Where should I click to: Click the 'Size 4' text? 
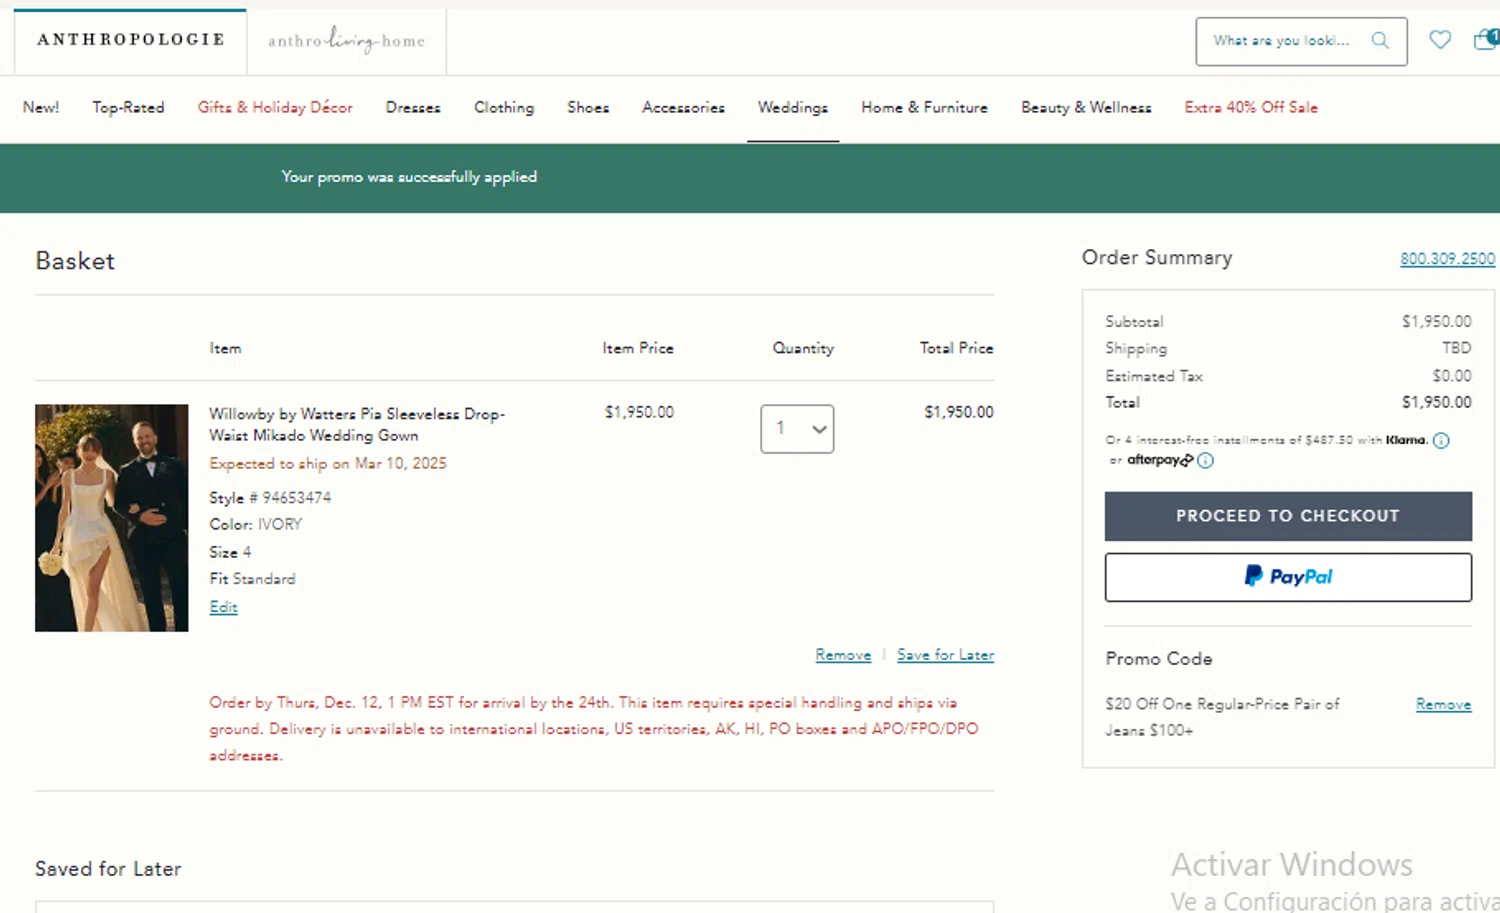(x=230, y=552)
